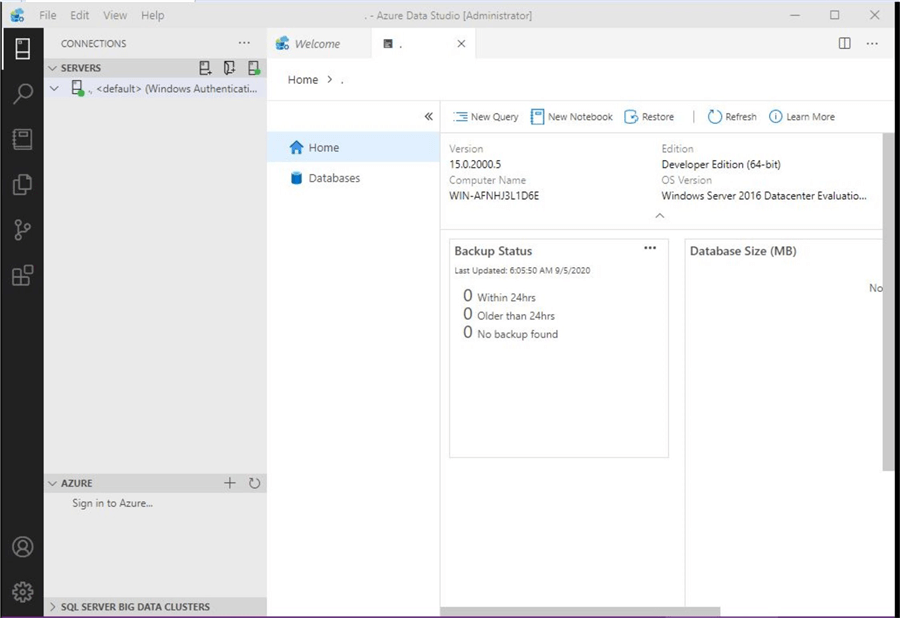
Task: Open the Search activity bar icon
Action: (x=22, y=94)
